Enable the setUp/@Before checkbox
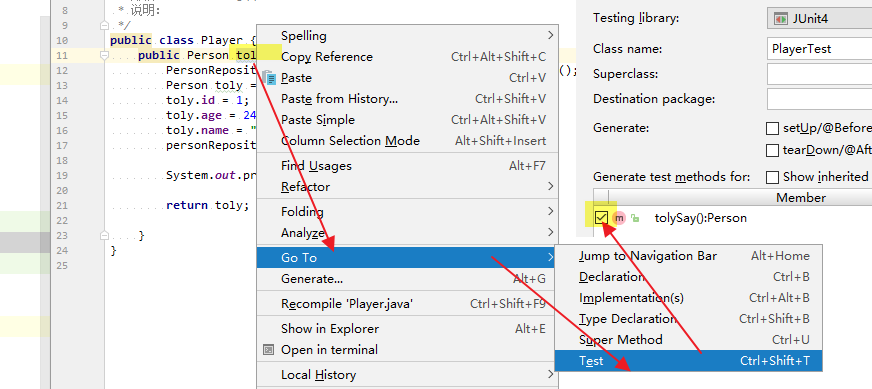The image size is (872, 389). (x=772, y=129)
